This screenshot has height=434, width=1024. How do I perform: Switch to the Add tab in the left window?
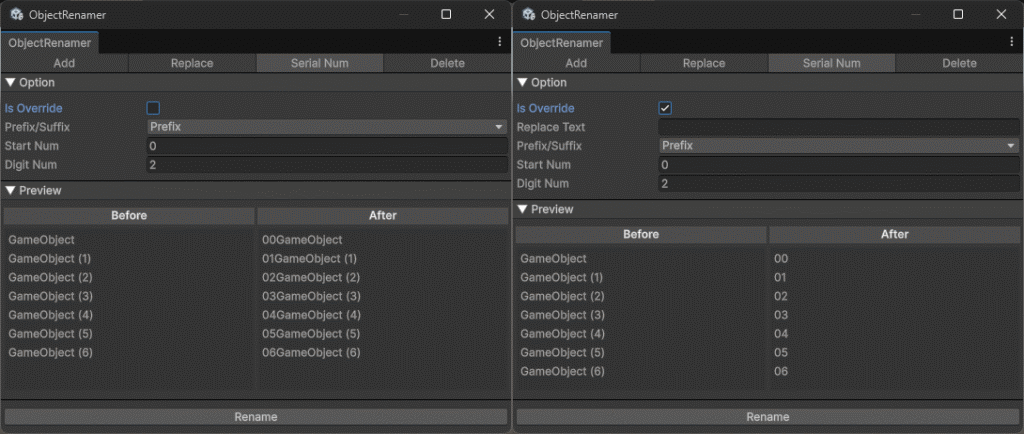64,63
